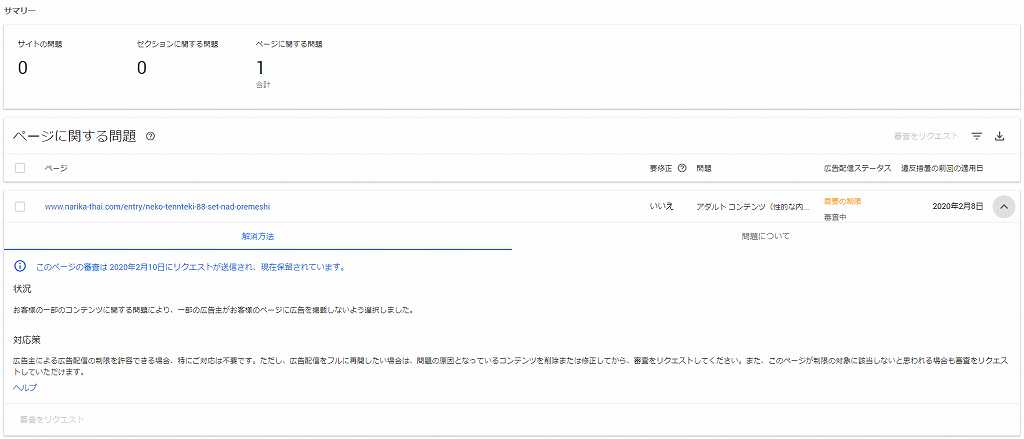Toggle the select-all checkbox in the table header
1024x439 pixels.
[20, 168]
